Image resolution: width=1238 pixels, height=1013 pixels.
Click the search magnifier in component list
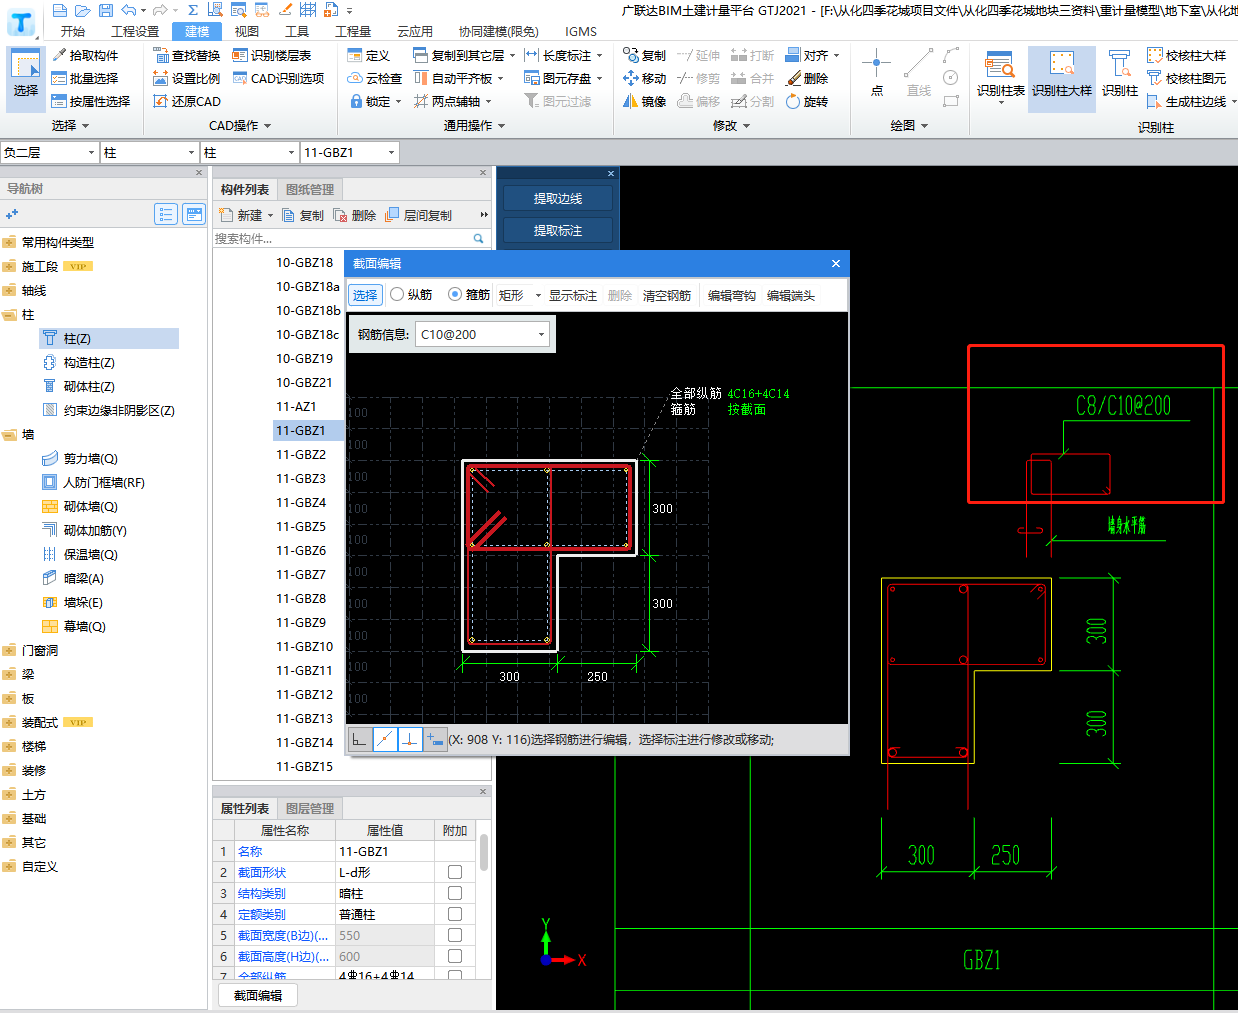[478, 238]
